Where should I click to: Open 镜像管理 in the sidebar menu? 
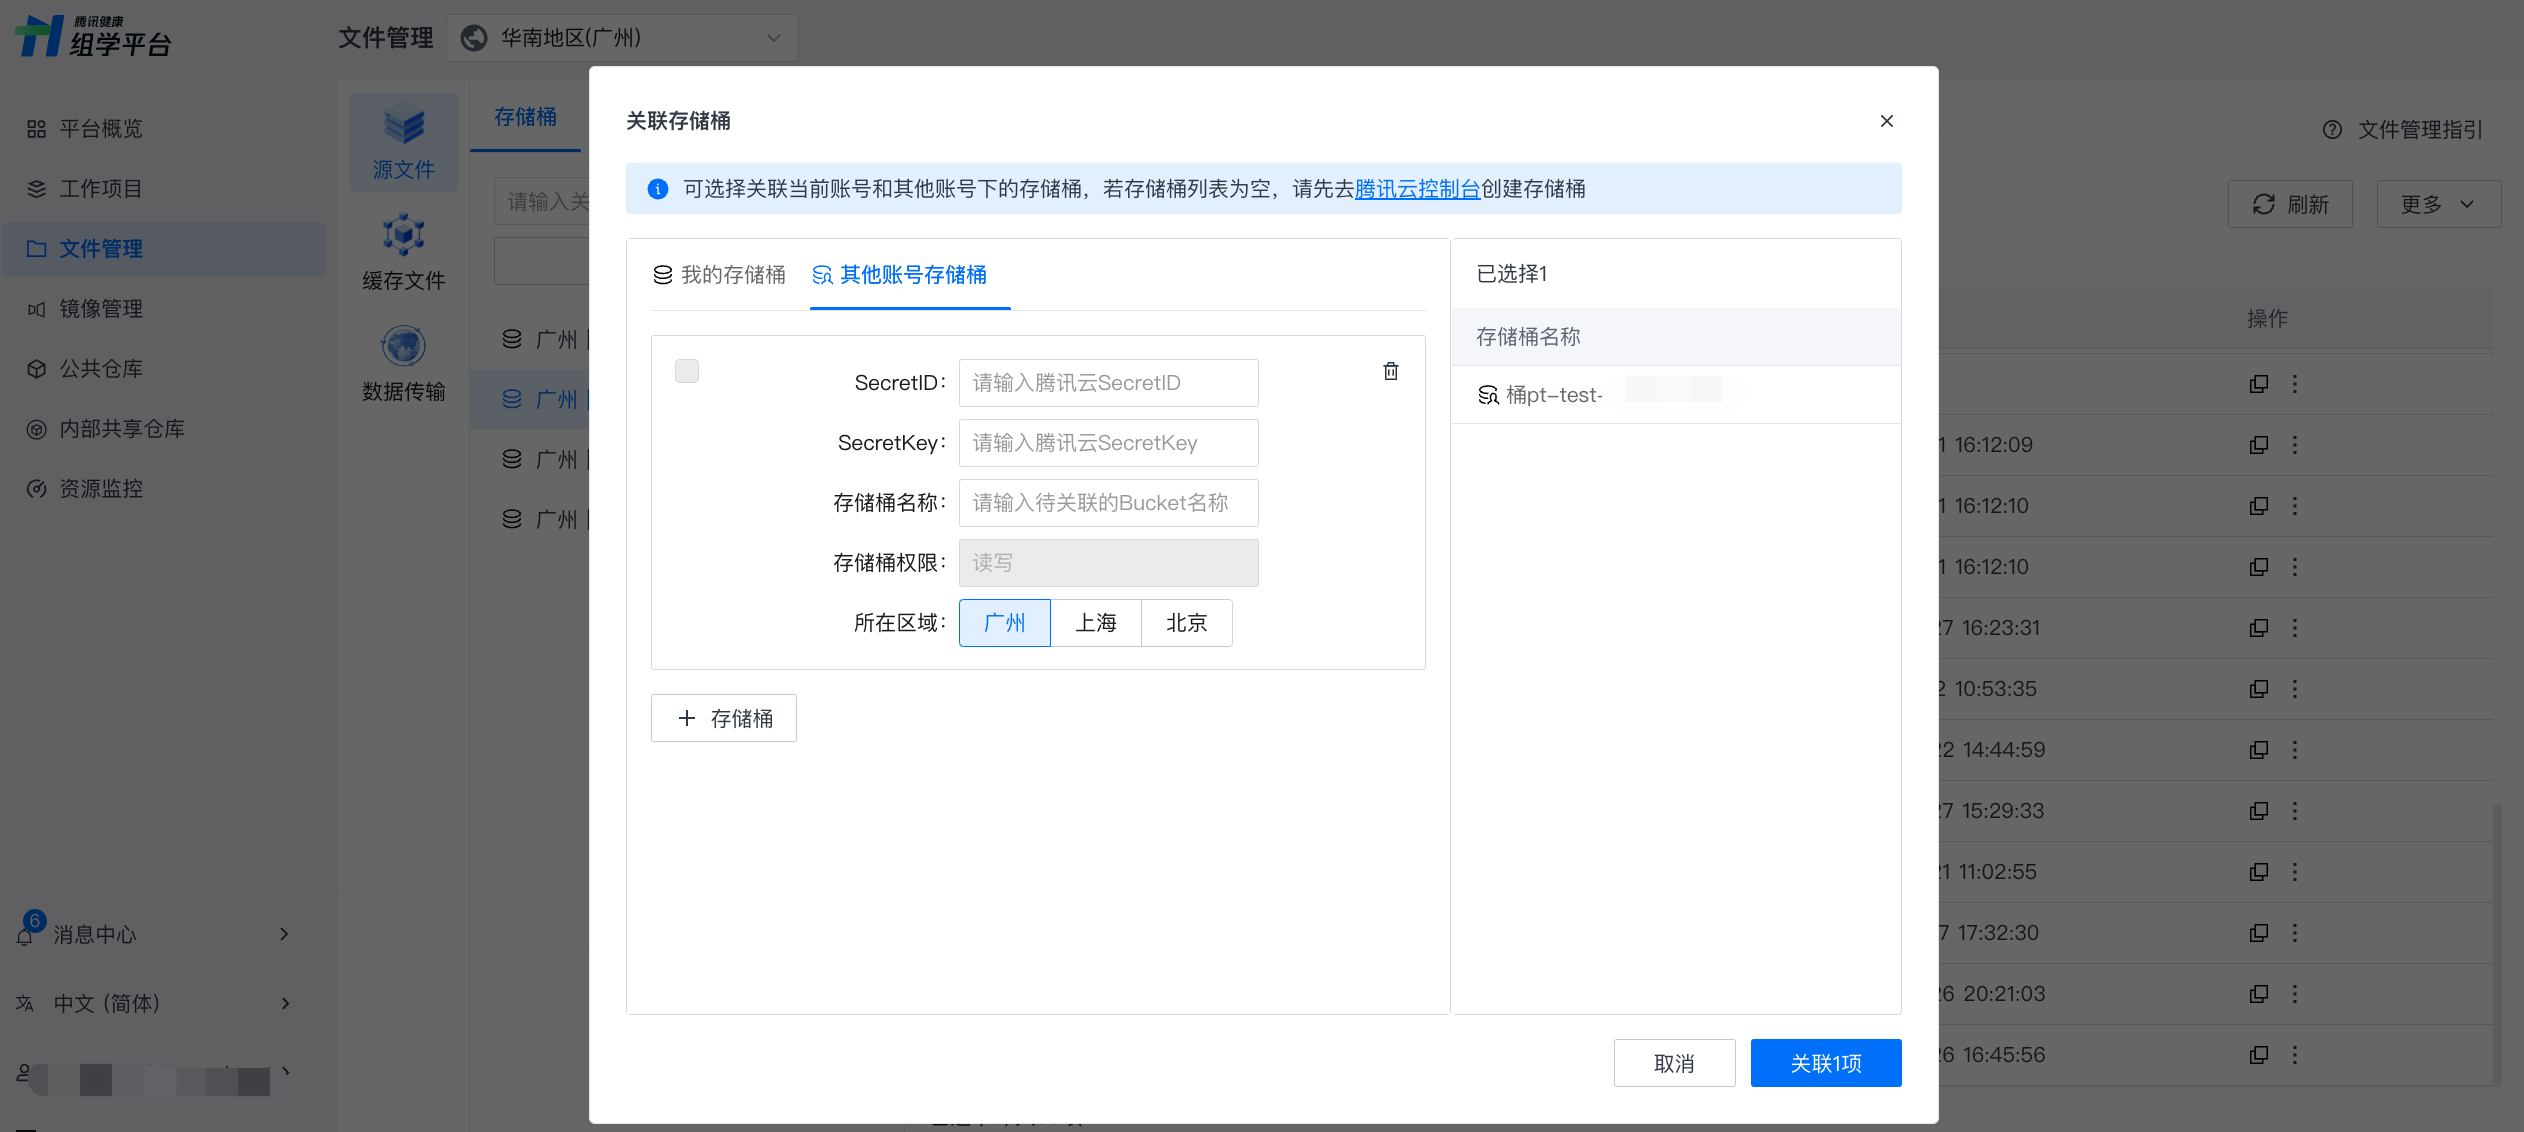tap(101, 309)
